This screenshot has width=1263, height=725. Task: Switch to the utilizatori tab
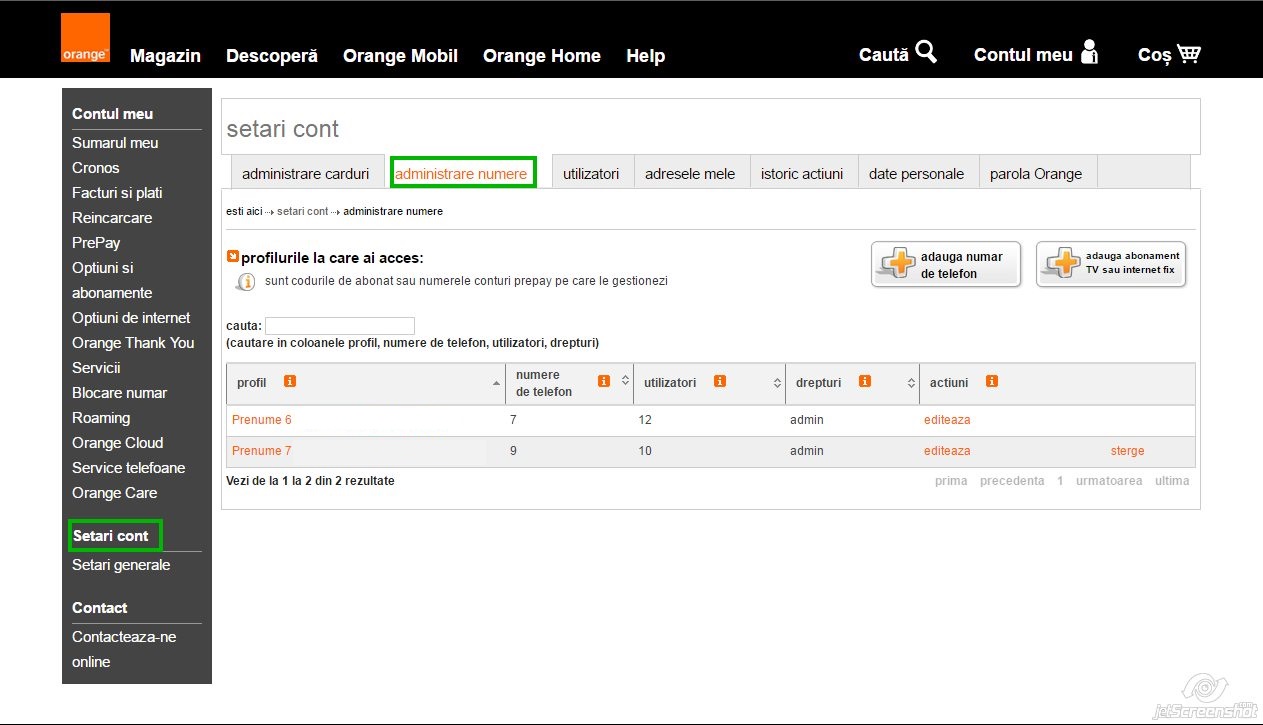[591, 173]
